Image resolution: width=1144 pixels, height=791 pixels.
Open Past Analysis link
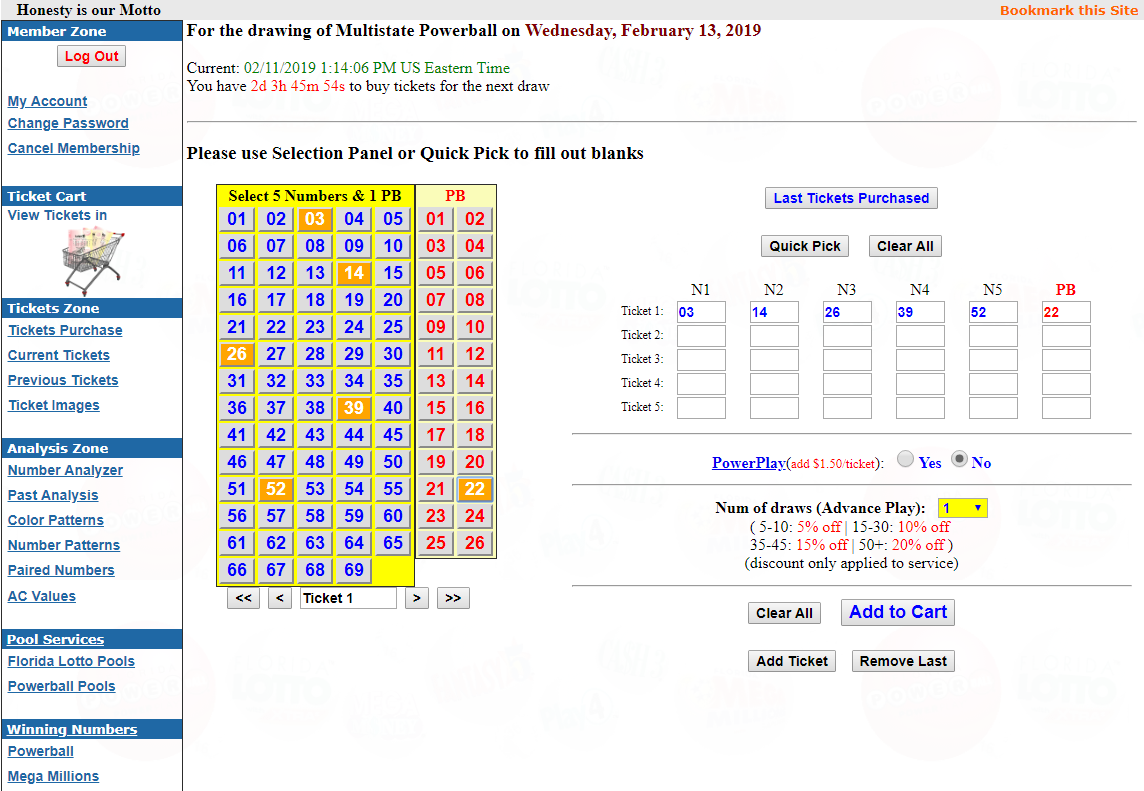point(53,495)
